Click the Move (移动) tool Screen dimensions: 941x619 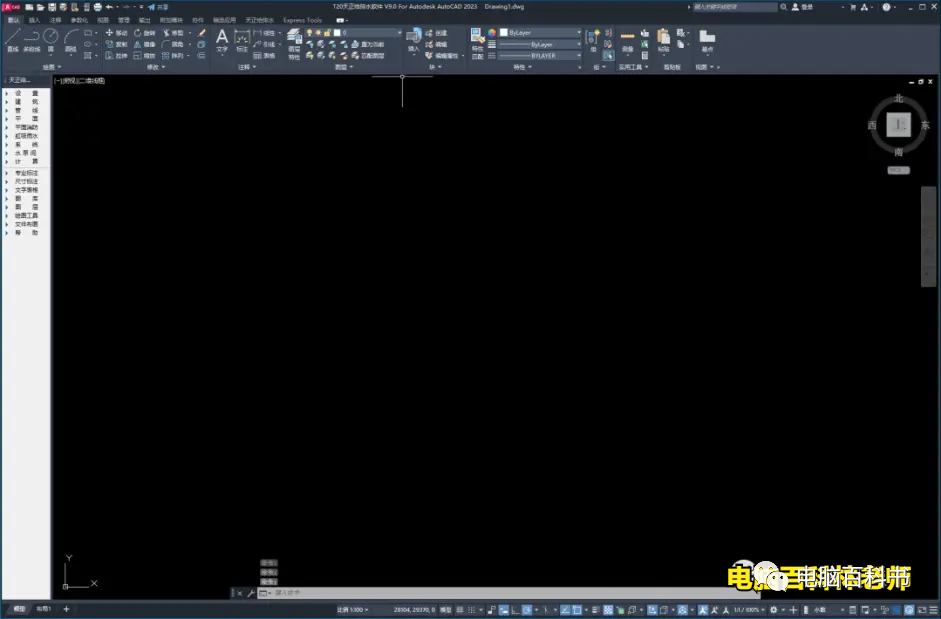(x=116, y=32)
